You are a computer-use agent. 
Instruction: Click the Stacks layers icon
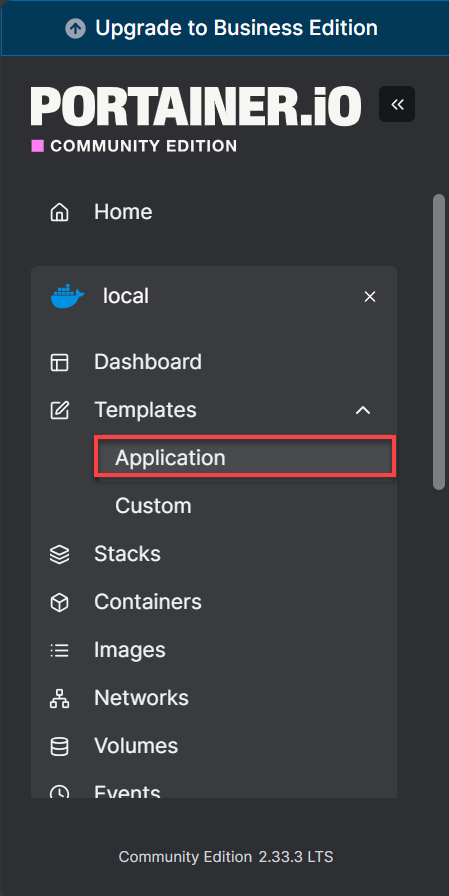tap(59, 554)
